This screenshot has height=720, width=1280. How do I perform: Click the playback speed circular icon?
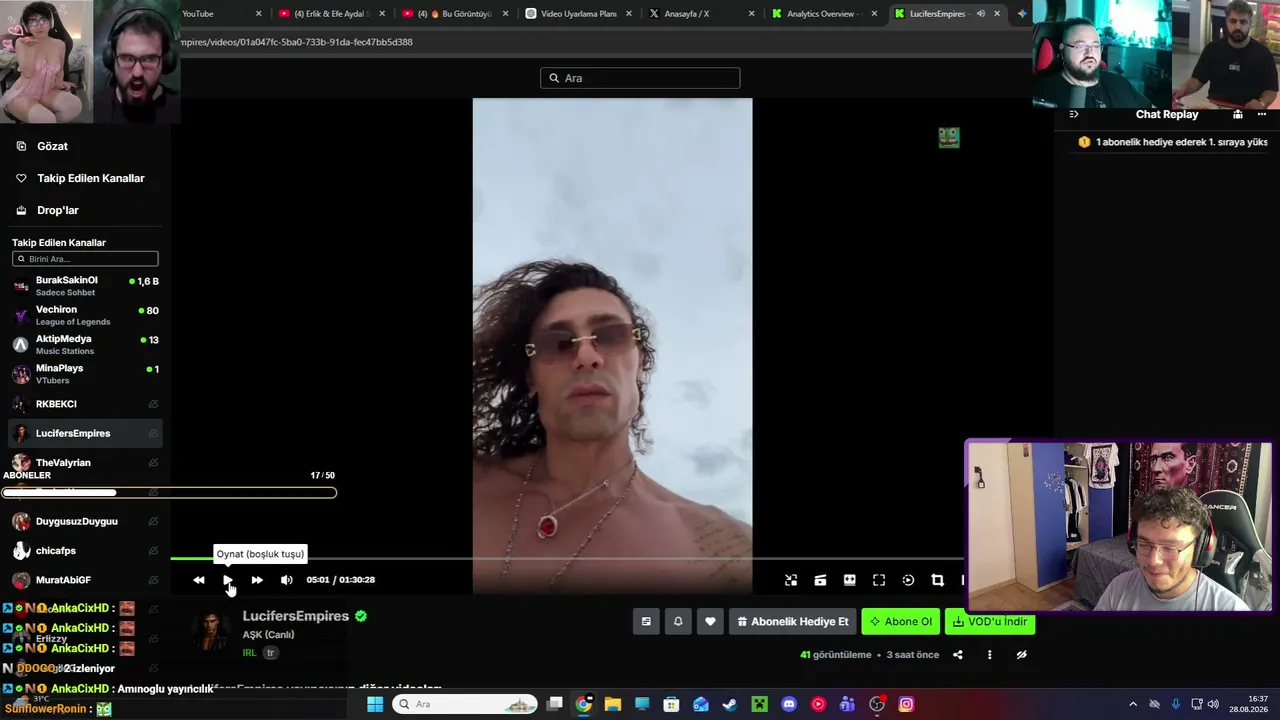[908, 580]
